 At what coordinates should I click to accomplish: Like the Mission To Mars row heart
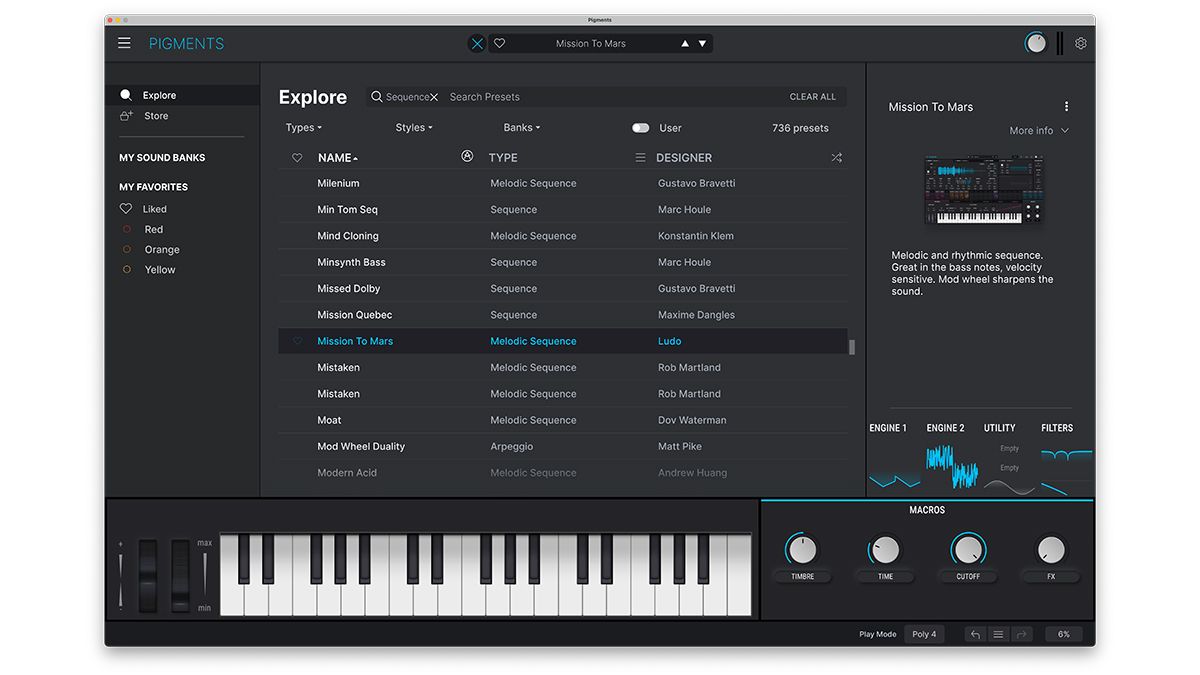pyautogui.click(x=297, y=341)
